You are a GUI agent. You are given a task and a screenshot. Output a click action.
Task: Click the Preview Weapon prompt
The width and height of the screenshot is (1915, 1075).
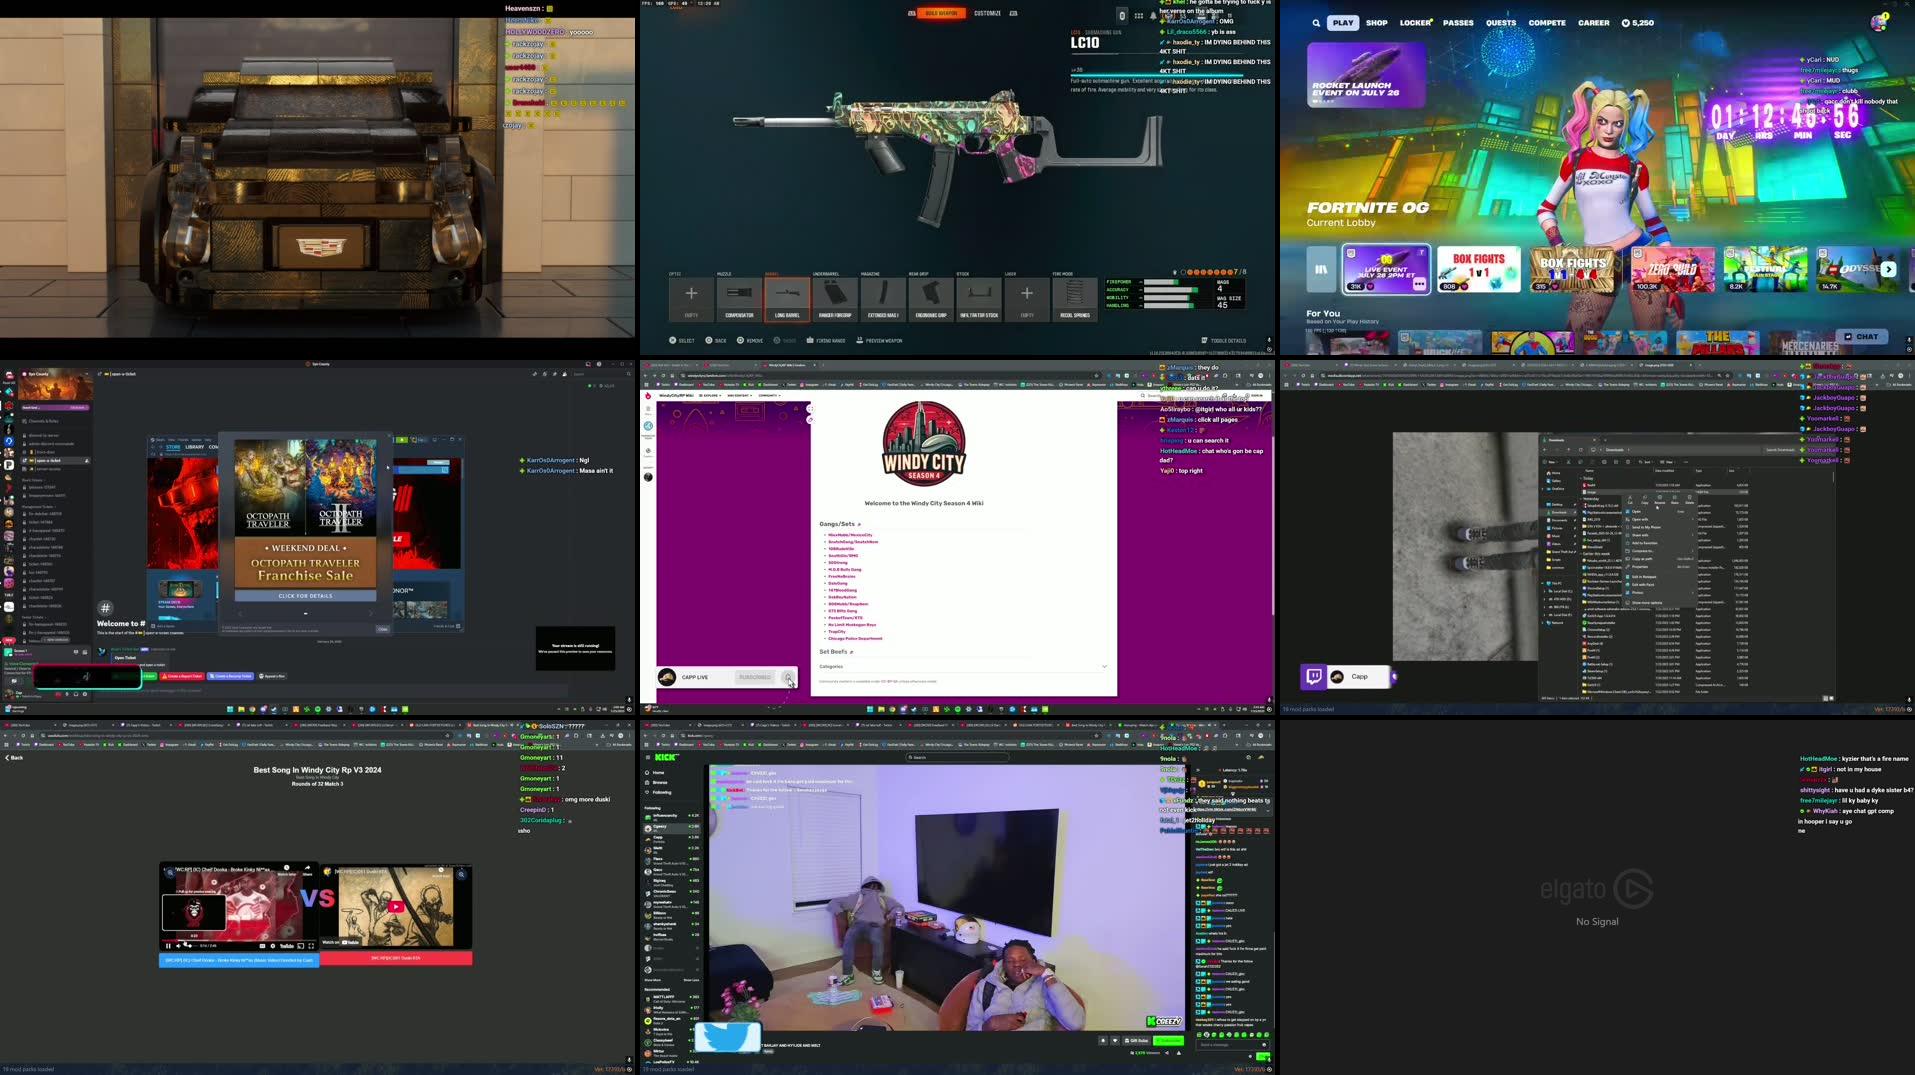[879, 340]
